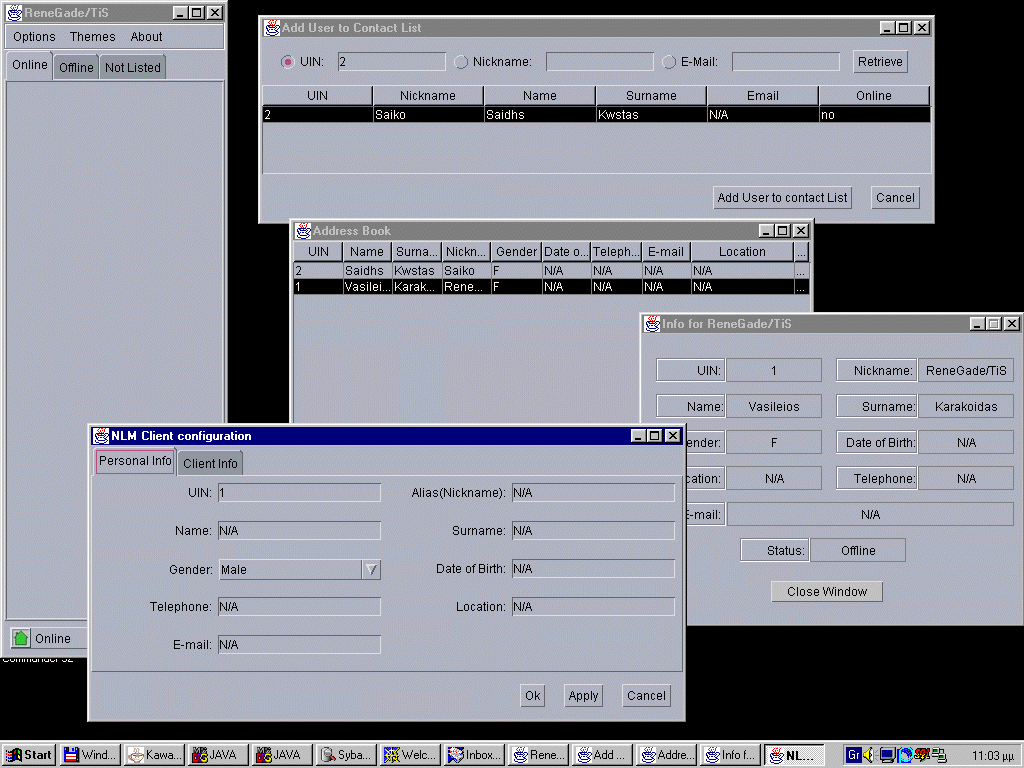Image resolution: width=1024 pixels, height=768 pixels.
Task: Click the Location field in Personal Info
Action: pos(593,607)
